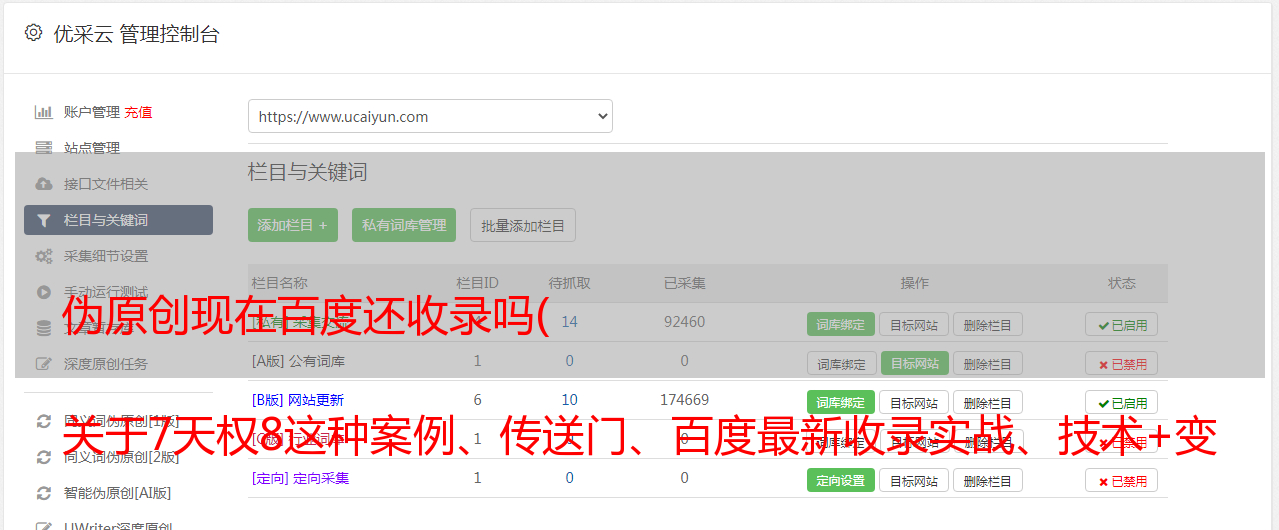The width and height of the screenshot is (1279, 530).
Task: Click the 批量添加栏目 button
Action: coord(523,225)
